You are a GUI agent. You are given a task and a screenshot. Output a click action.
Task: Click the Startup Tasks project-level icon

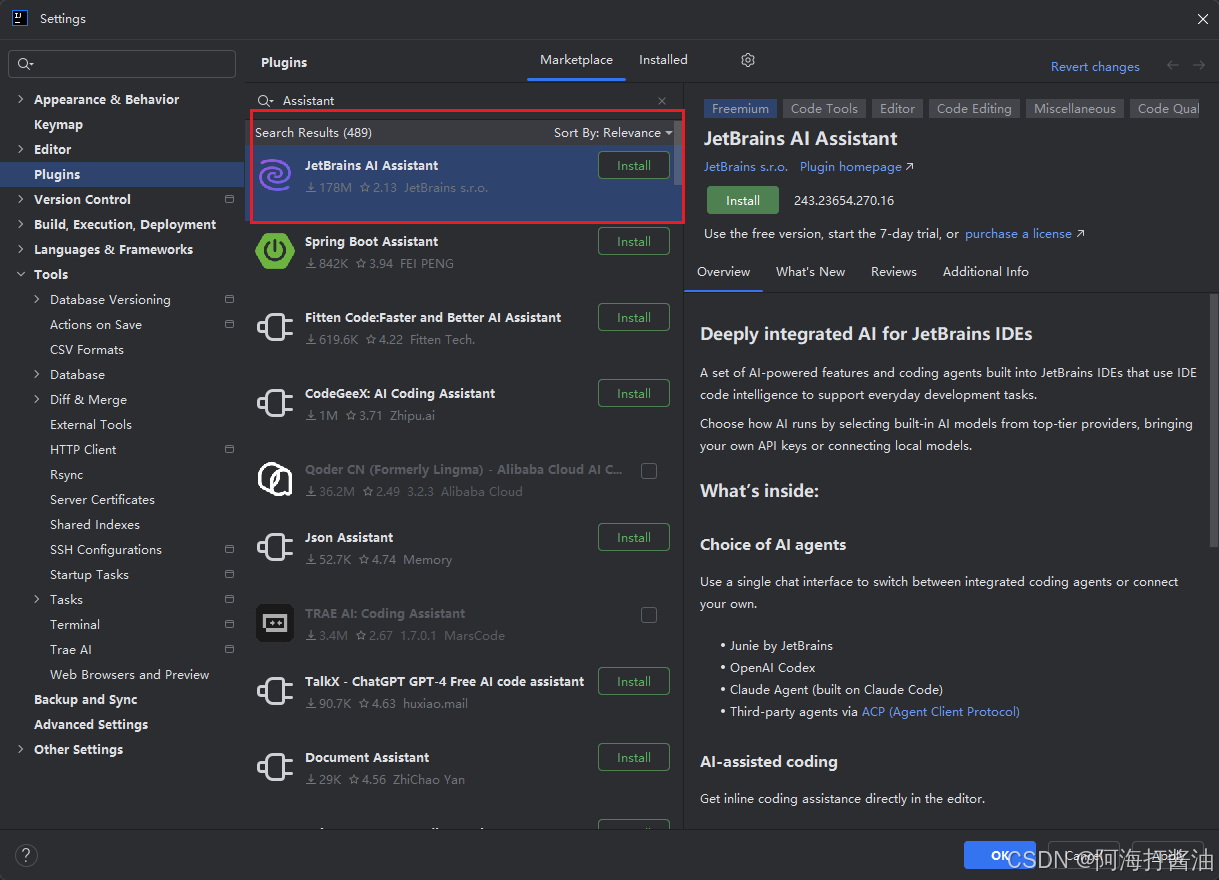click(x=229, y=575)
